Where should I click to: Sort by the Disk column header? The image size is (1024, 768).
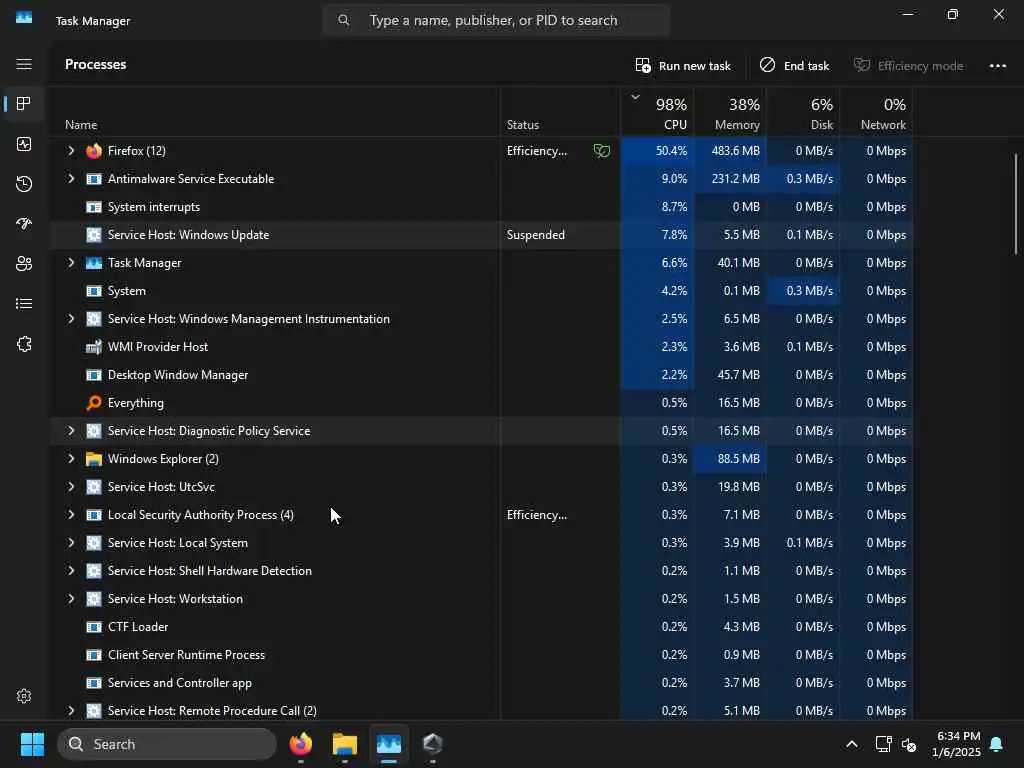tap(803, 112)
